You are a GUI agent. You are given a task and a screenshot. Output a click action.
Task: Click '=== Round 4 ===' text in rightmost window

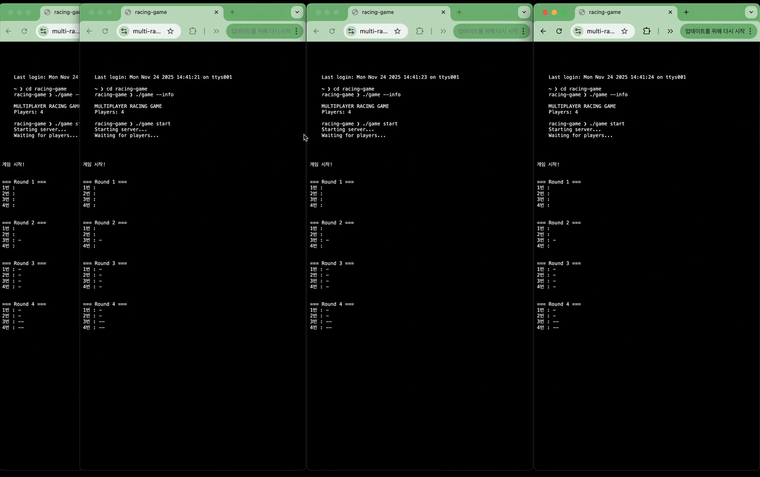click(x=559, y=304)
